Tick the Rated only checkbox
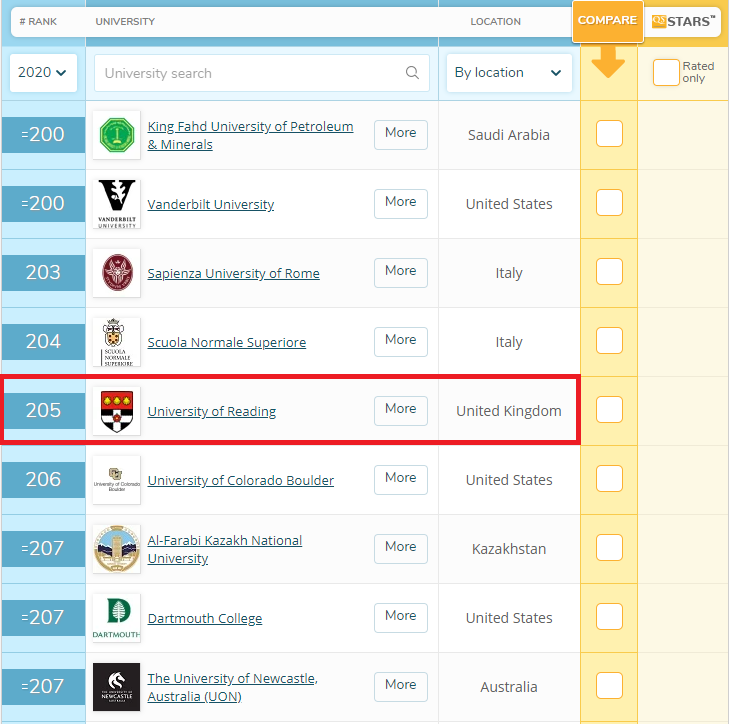 (x=666, y=73)
